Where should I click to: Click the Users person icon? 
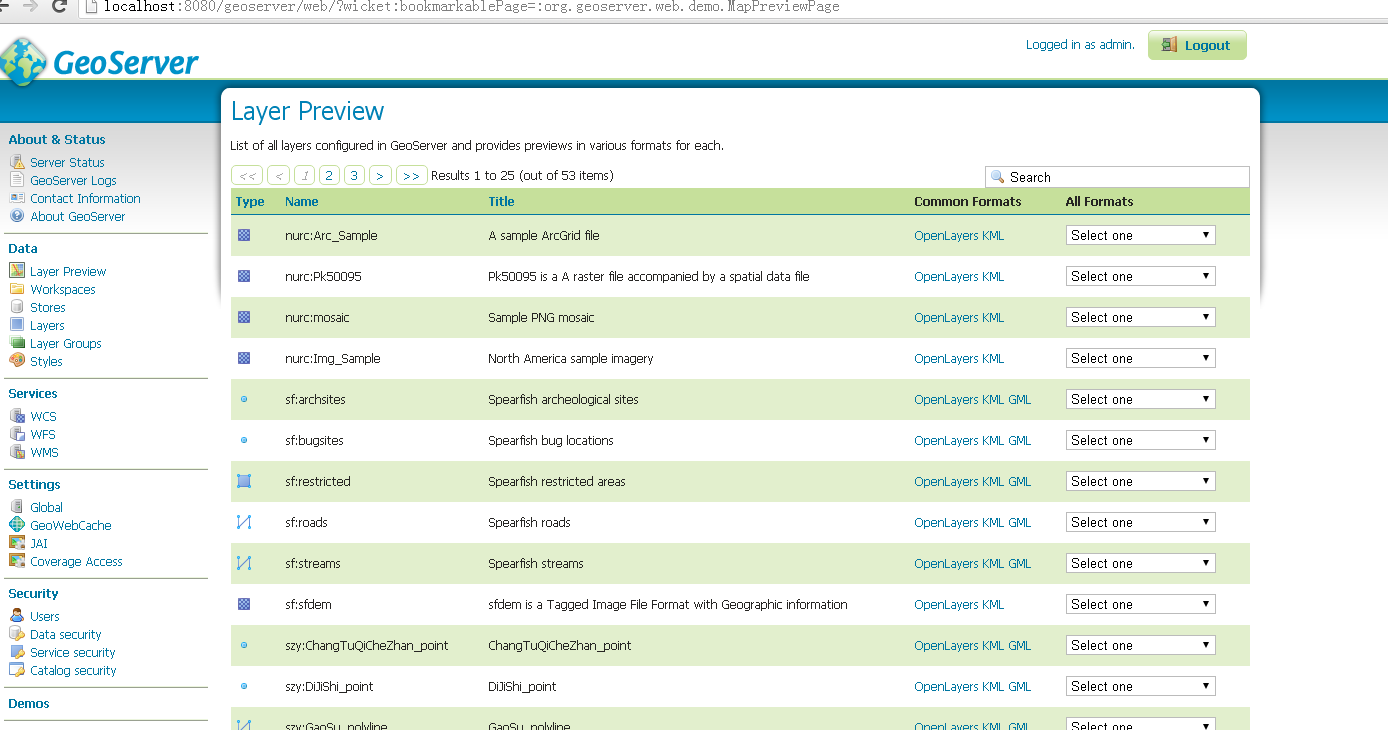click(x=17, y=616)
